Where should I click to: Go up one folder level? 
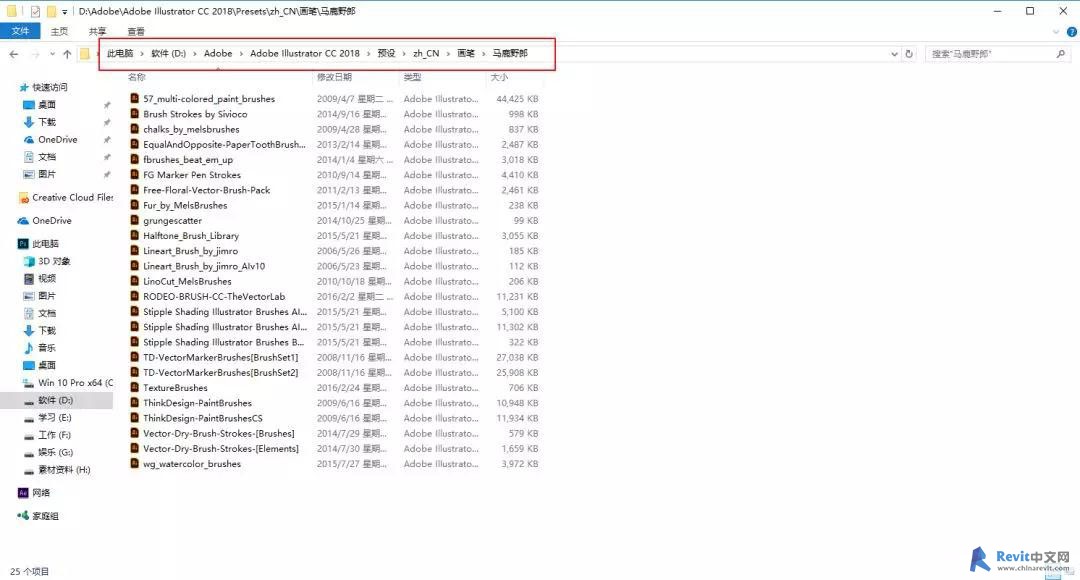click(67, 54)
